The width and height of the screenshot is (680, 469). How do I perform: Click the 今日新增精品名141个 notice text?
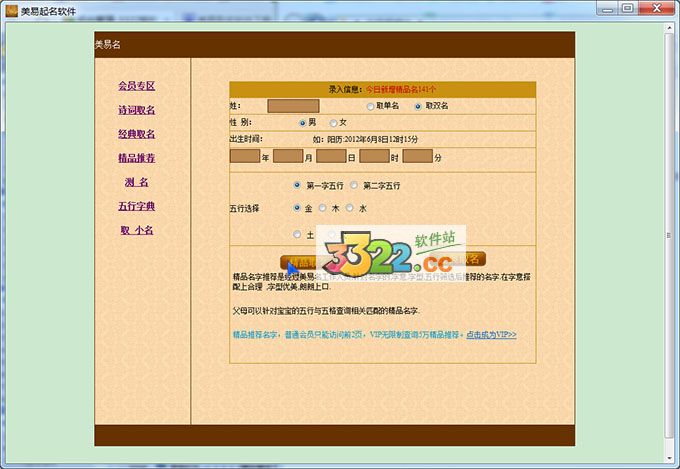coord(401,89)
